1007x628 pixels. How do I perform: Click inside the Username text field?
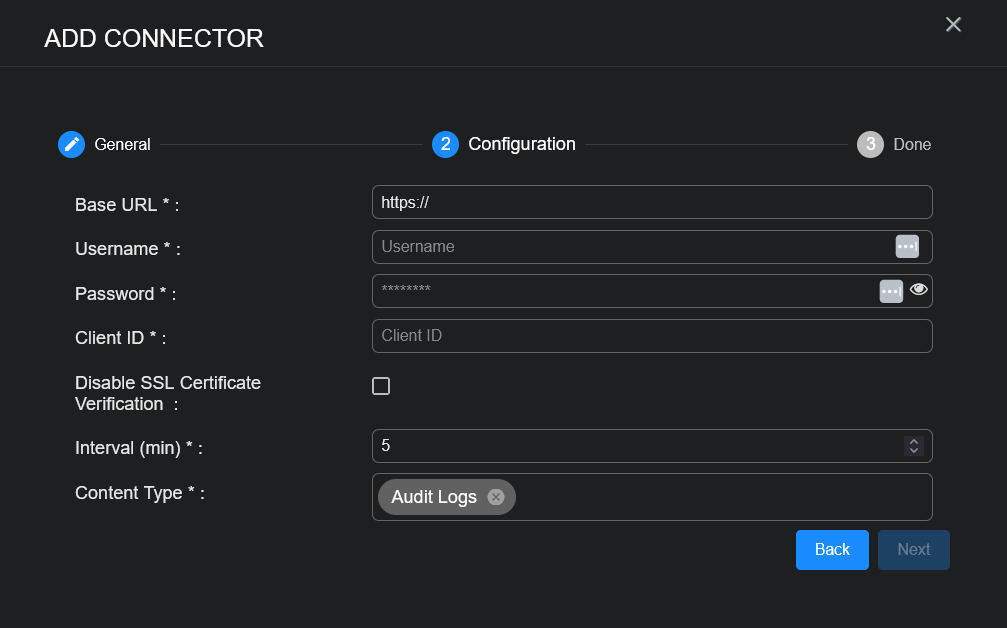tap(630, 247)
